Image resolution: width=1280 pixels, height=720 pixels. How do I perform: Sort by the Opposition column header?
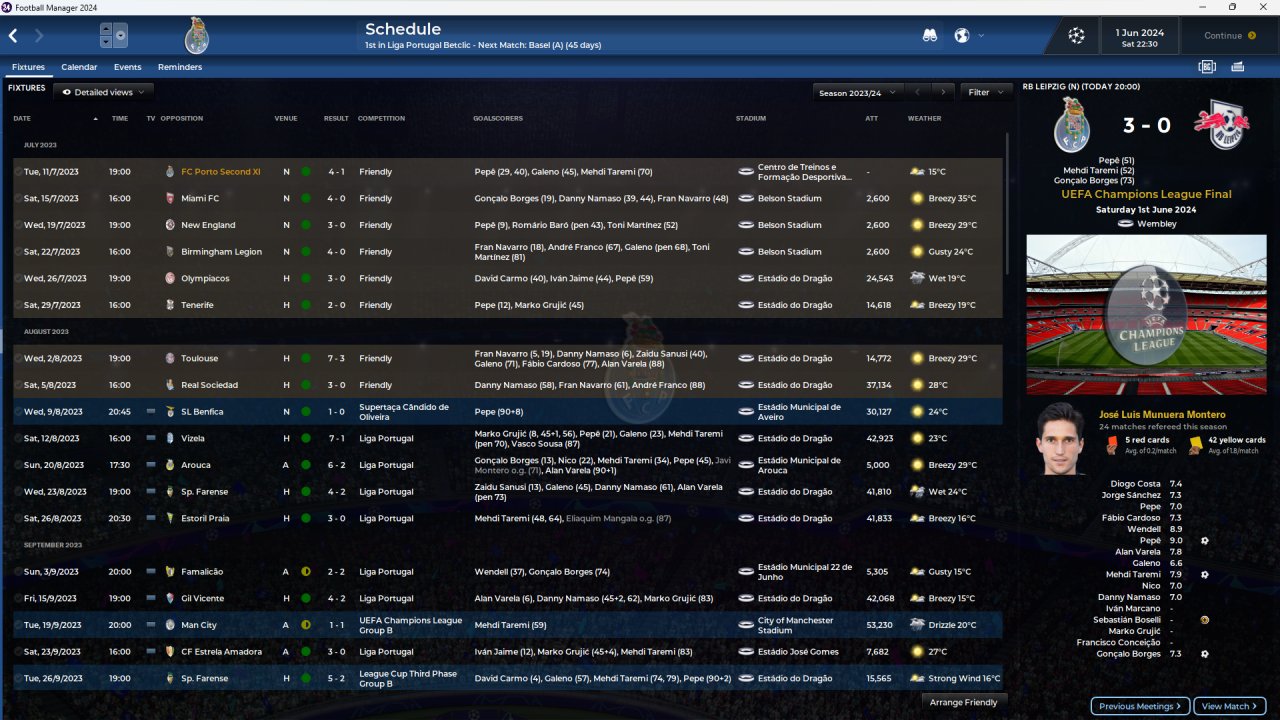(182, 118)
